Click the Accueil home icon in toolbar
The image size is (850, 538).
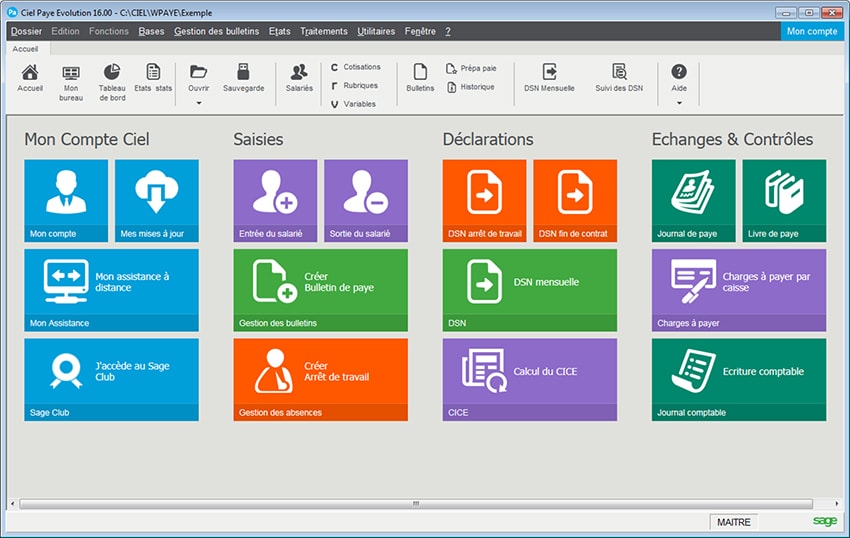pyautogui.click(x=30, y=78)
